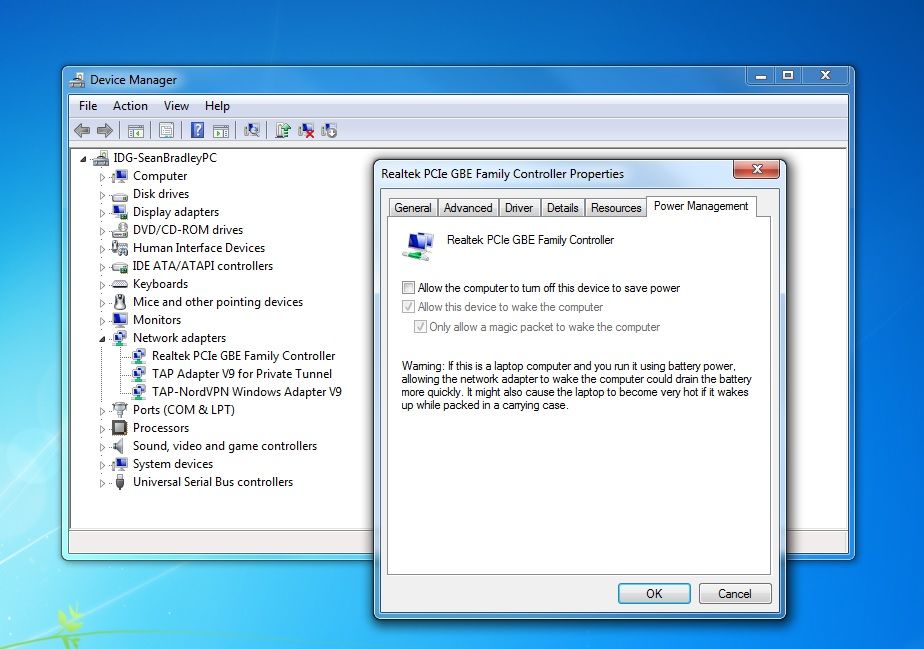Click the Help toolbar icon
924x649 pixels.
click(196, 129)
